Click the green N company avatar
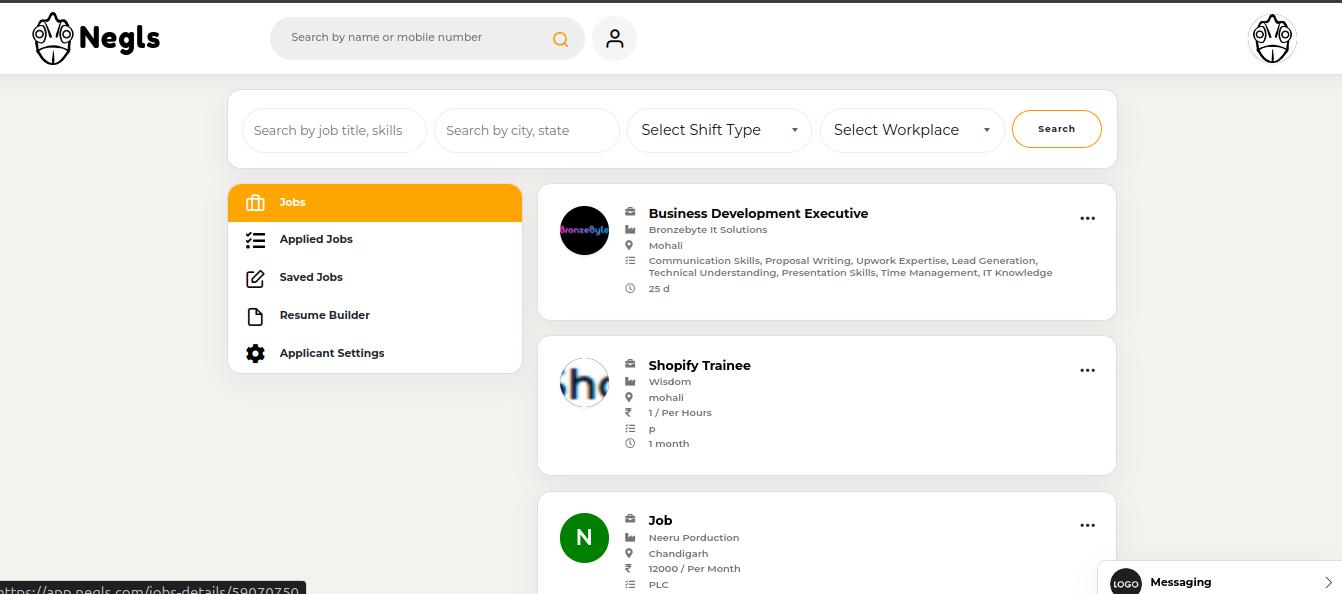Viewport: 1342px width, 594px height. coord(584,538)
